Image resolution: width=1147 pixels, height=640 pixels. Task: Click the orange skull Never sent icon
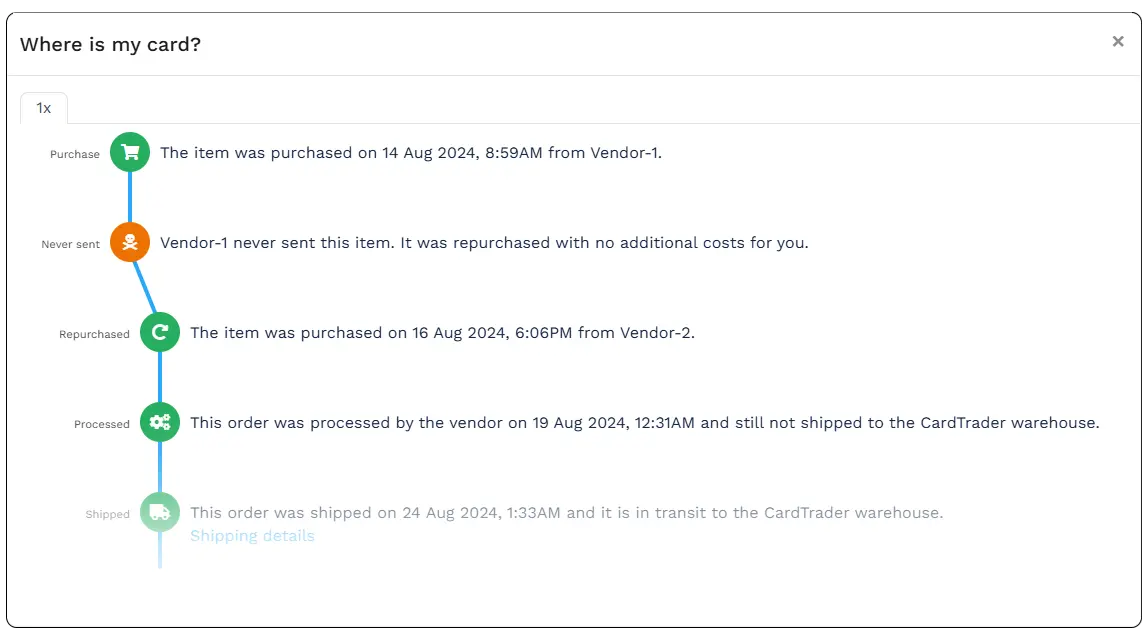pyautogui.click(x=130, y=242)
